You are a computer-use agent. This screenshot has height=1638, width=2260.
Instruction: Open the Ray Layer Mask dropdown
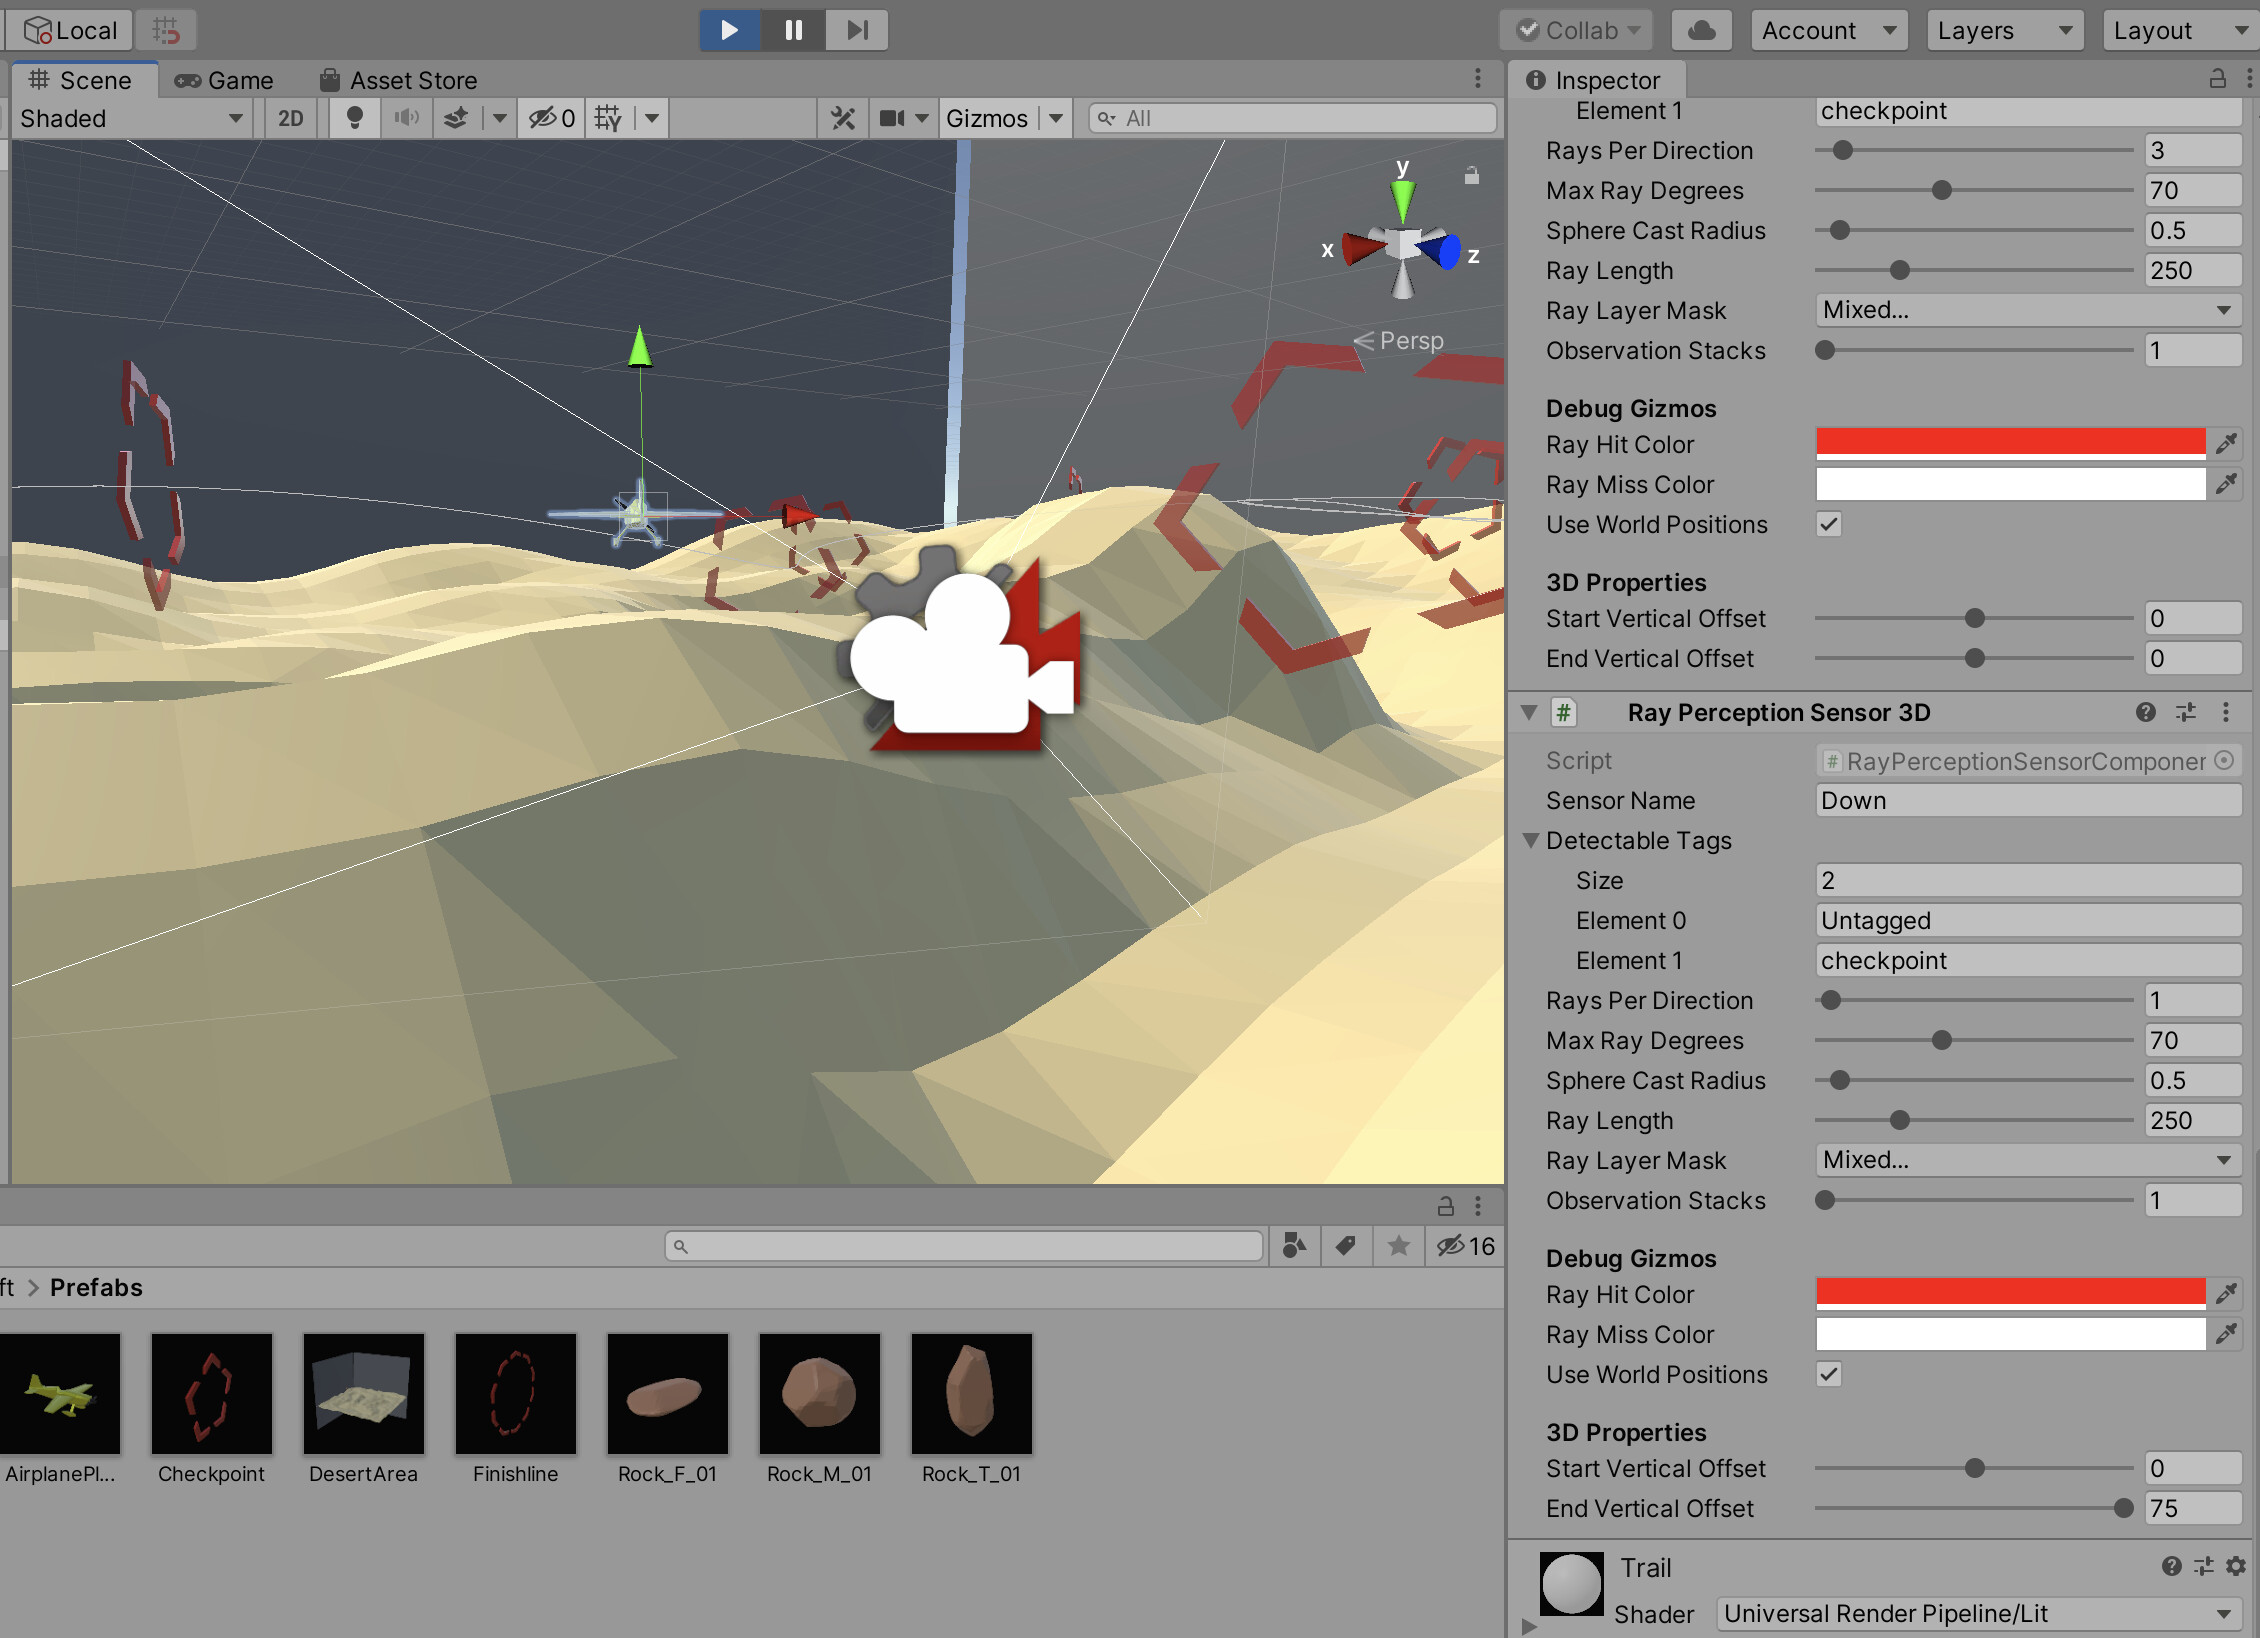2028,1160
